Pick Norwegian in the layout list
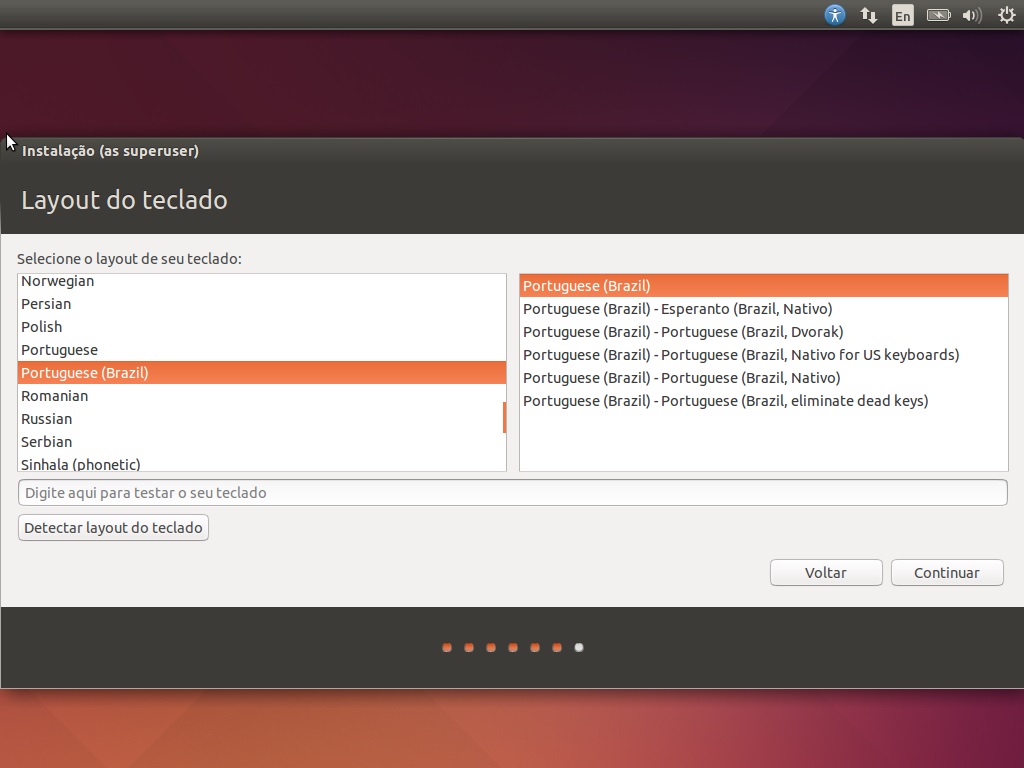1024x768 pixels. pos(58,282)
